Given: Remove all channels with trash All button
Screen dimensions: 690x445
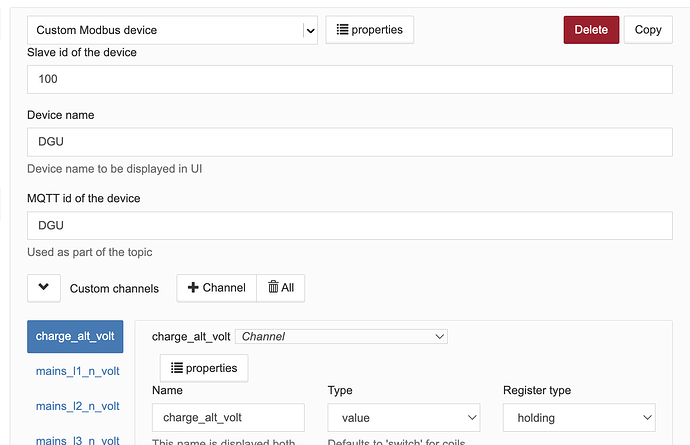Looking at the screenshot, I should (281, 288).
